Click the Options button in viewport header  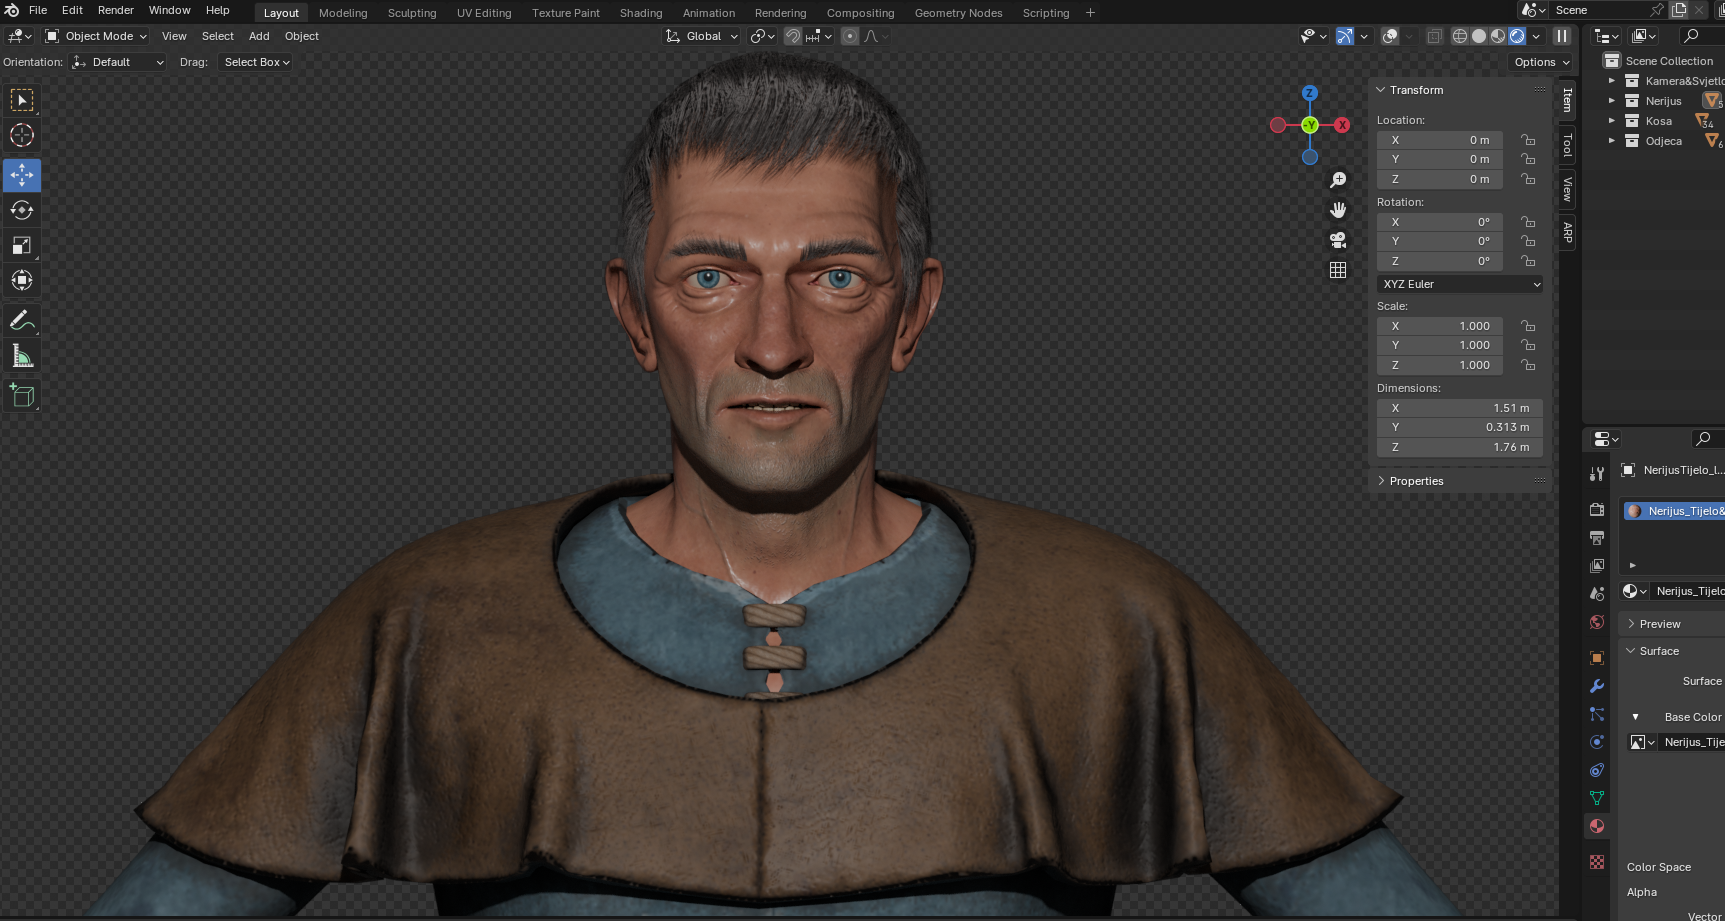[x=1541, y=62]
